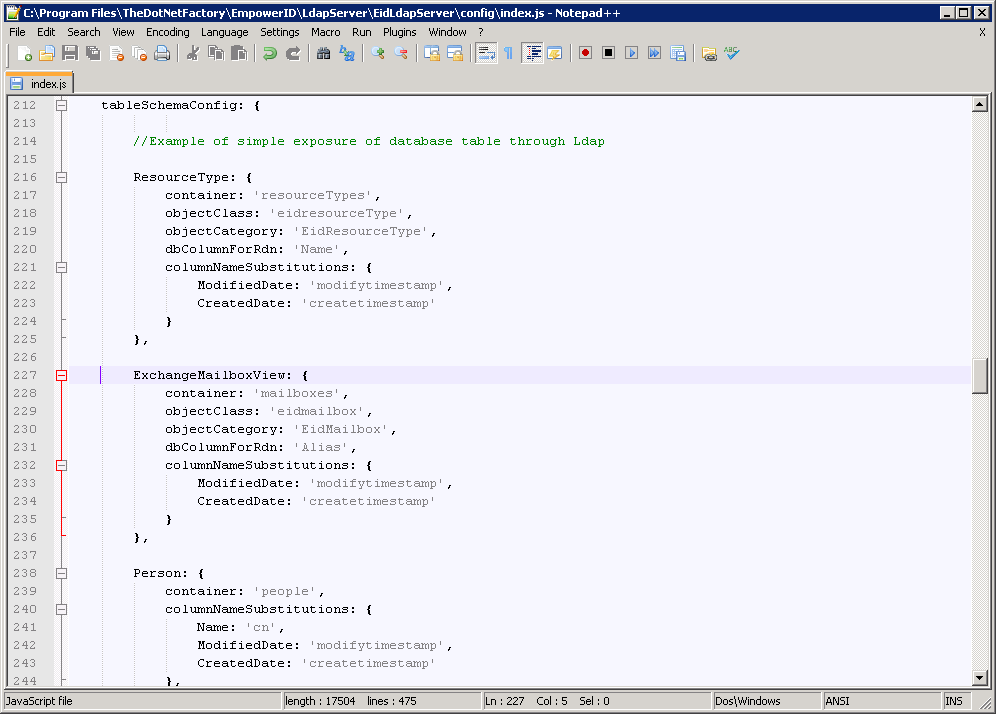Toggle Word Wrap in the toolbar
996x714 pixels.
coord(486,53)
